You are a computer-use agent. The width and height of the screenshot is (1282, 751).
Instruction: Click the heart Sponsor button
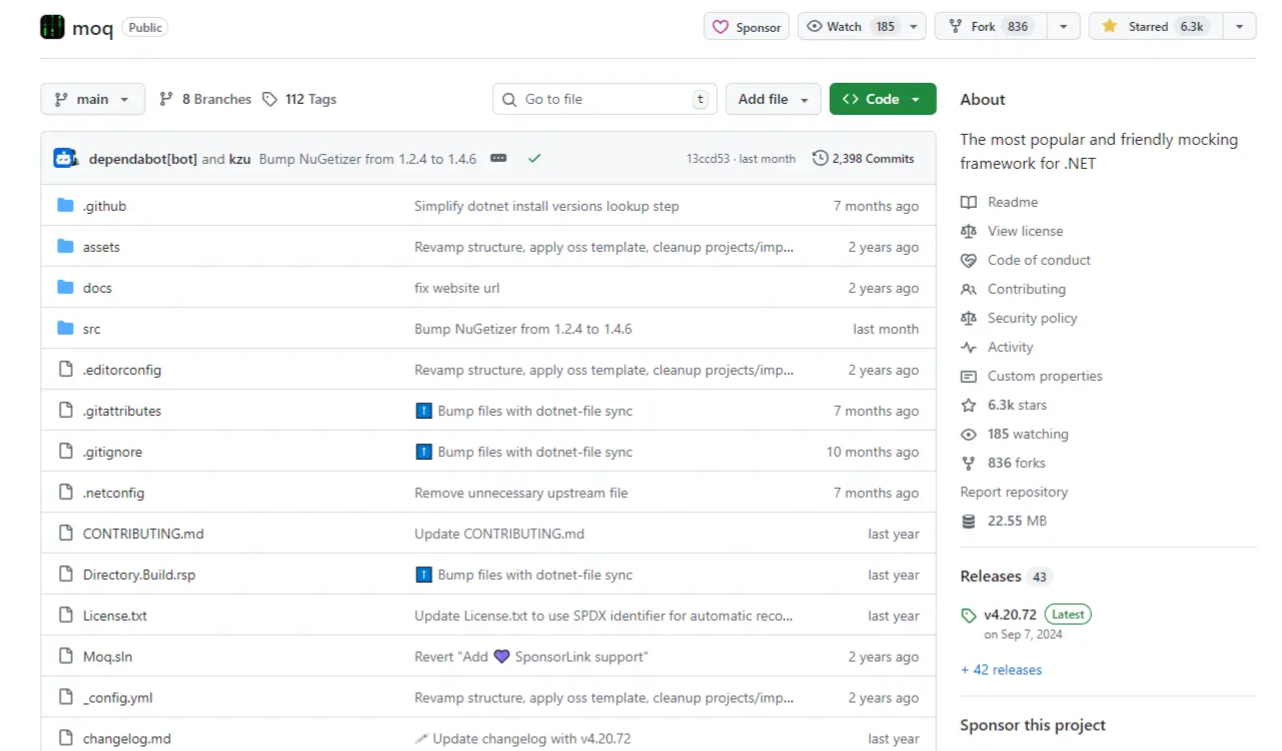coord(746,27)
